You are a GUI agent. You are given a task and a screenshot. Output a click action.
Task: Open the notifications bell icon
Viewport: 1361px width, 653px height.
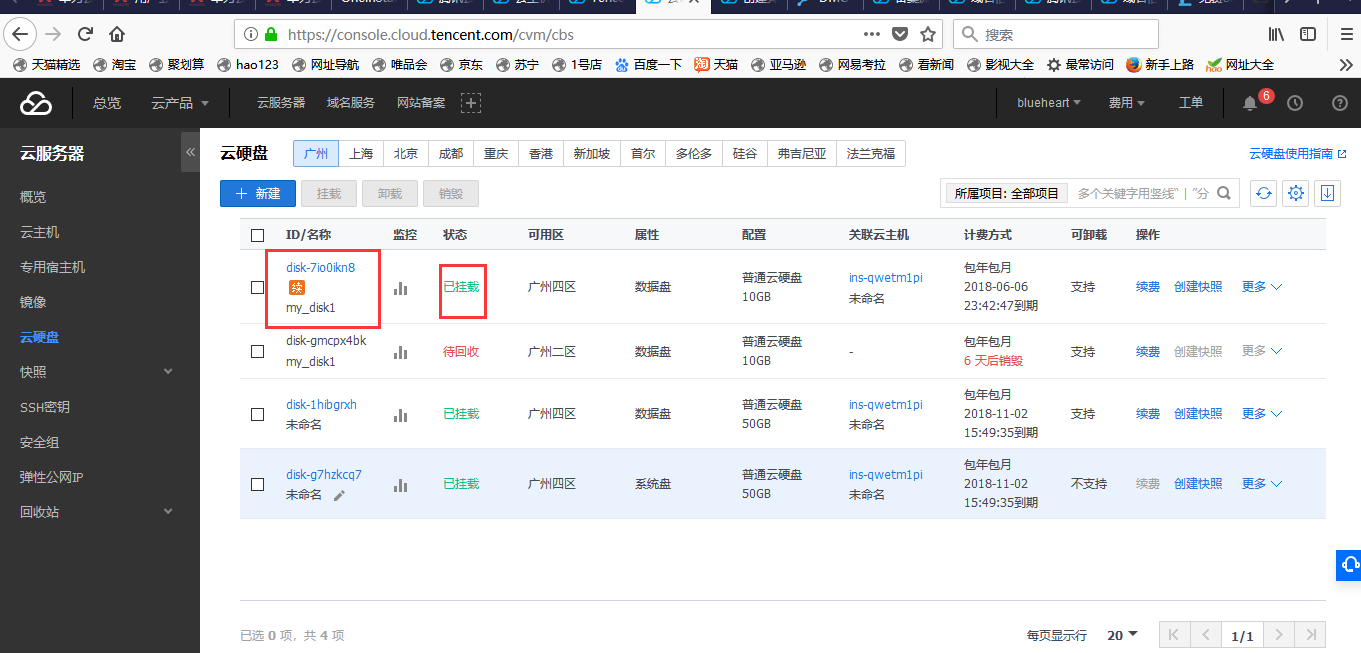pos(1249,103)
